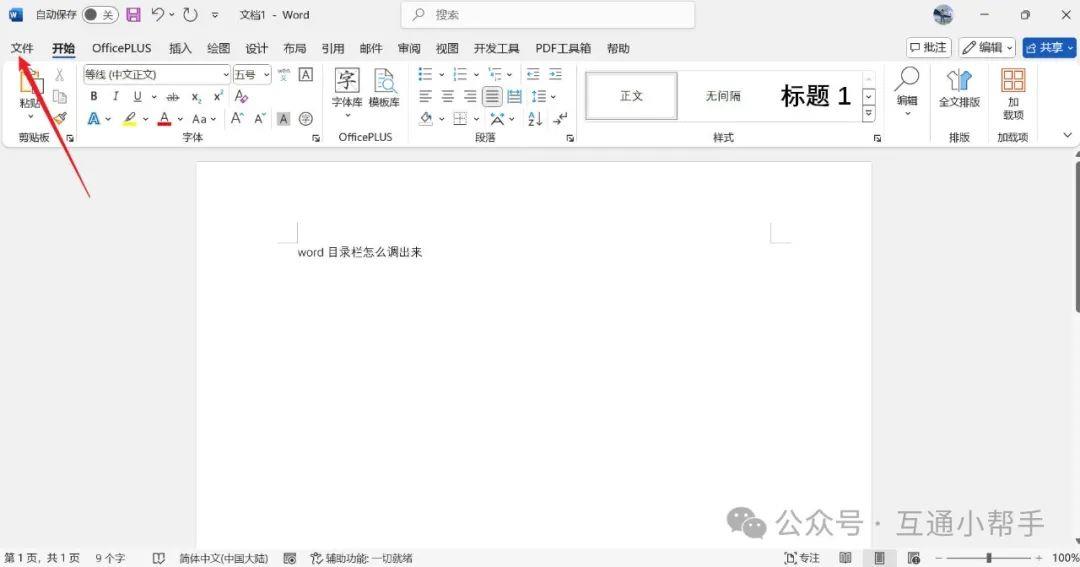Click the Character Border A icon
The image size is (1080, 567).
tap(306, 74)
